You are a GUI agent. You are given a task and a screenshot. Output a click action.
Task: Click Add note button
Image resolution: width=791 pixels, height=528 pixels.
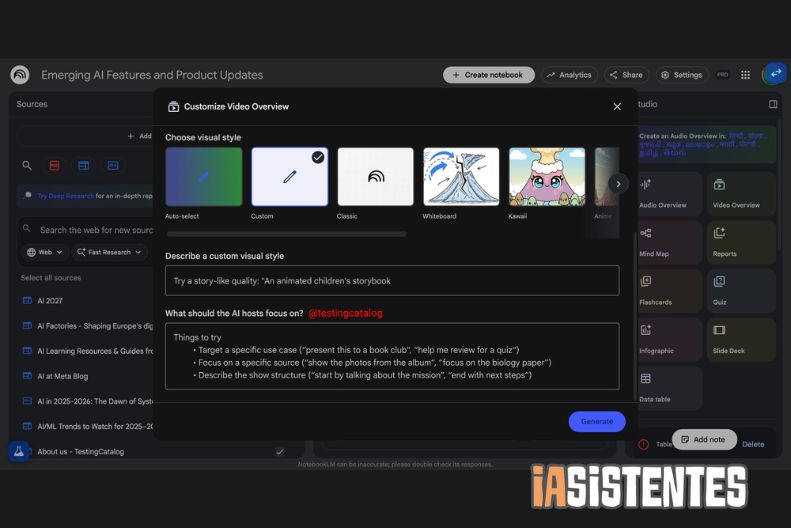[704, 439]
